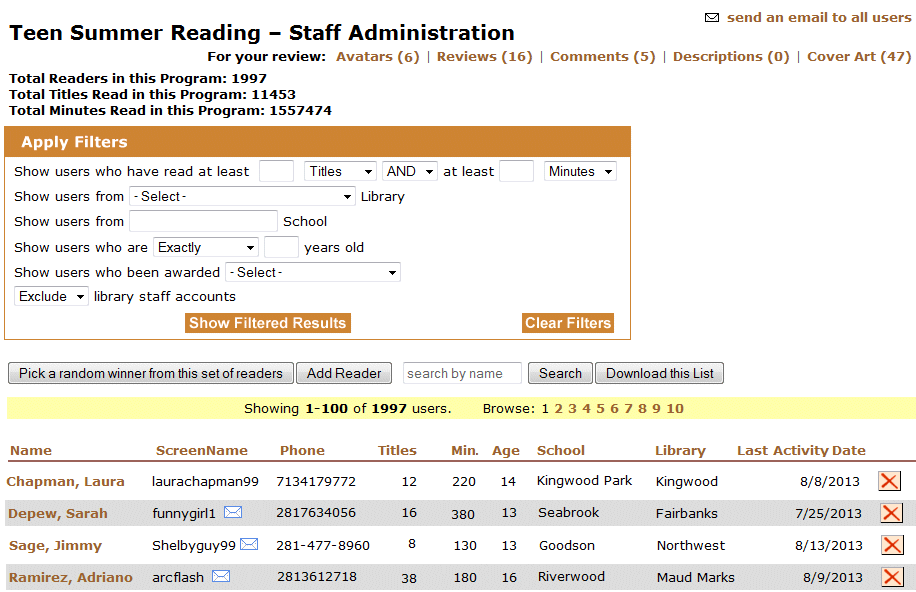Open the Exclude staff accounts dropdown
This screenshot has height=592, width=916.
(51, 297)
